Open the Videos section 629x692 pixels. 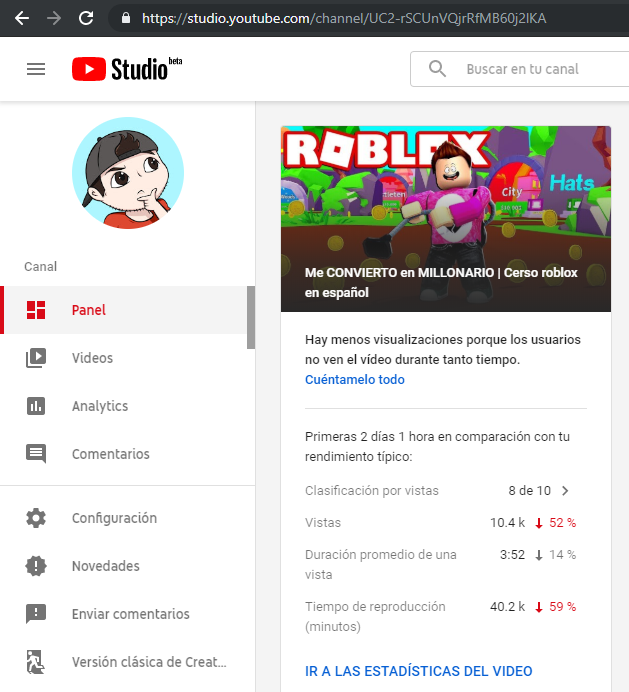pos(92,358)
